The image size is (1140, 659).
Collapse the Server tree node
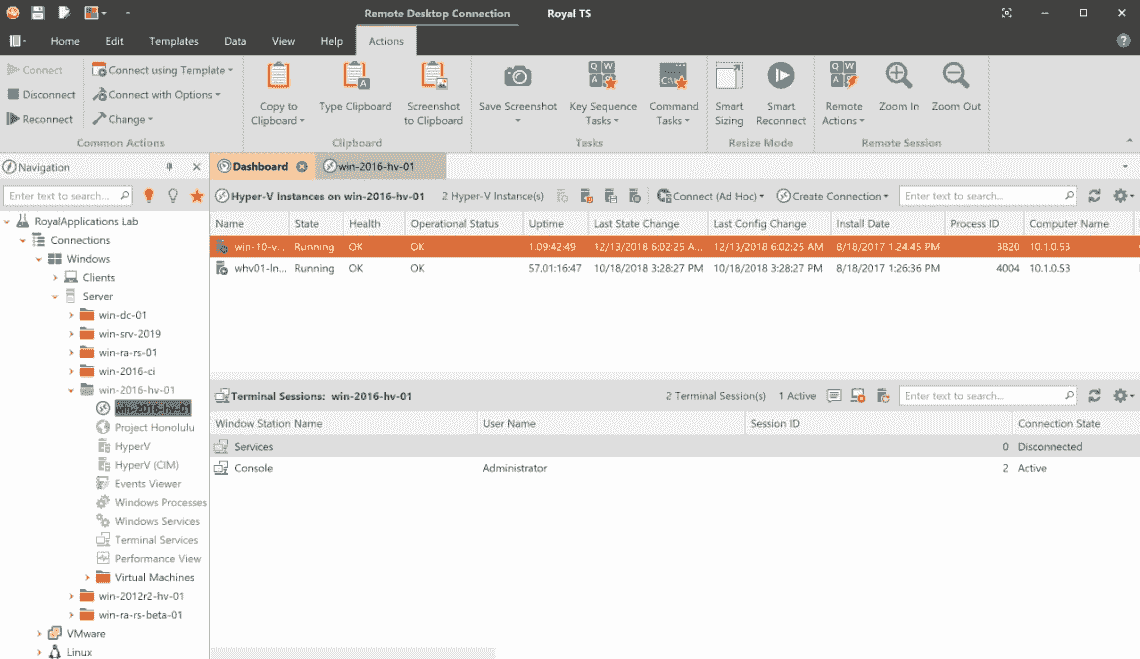55,297
